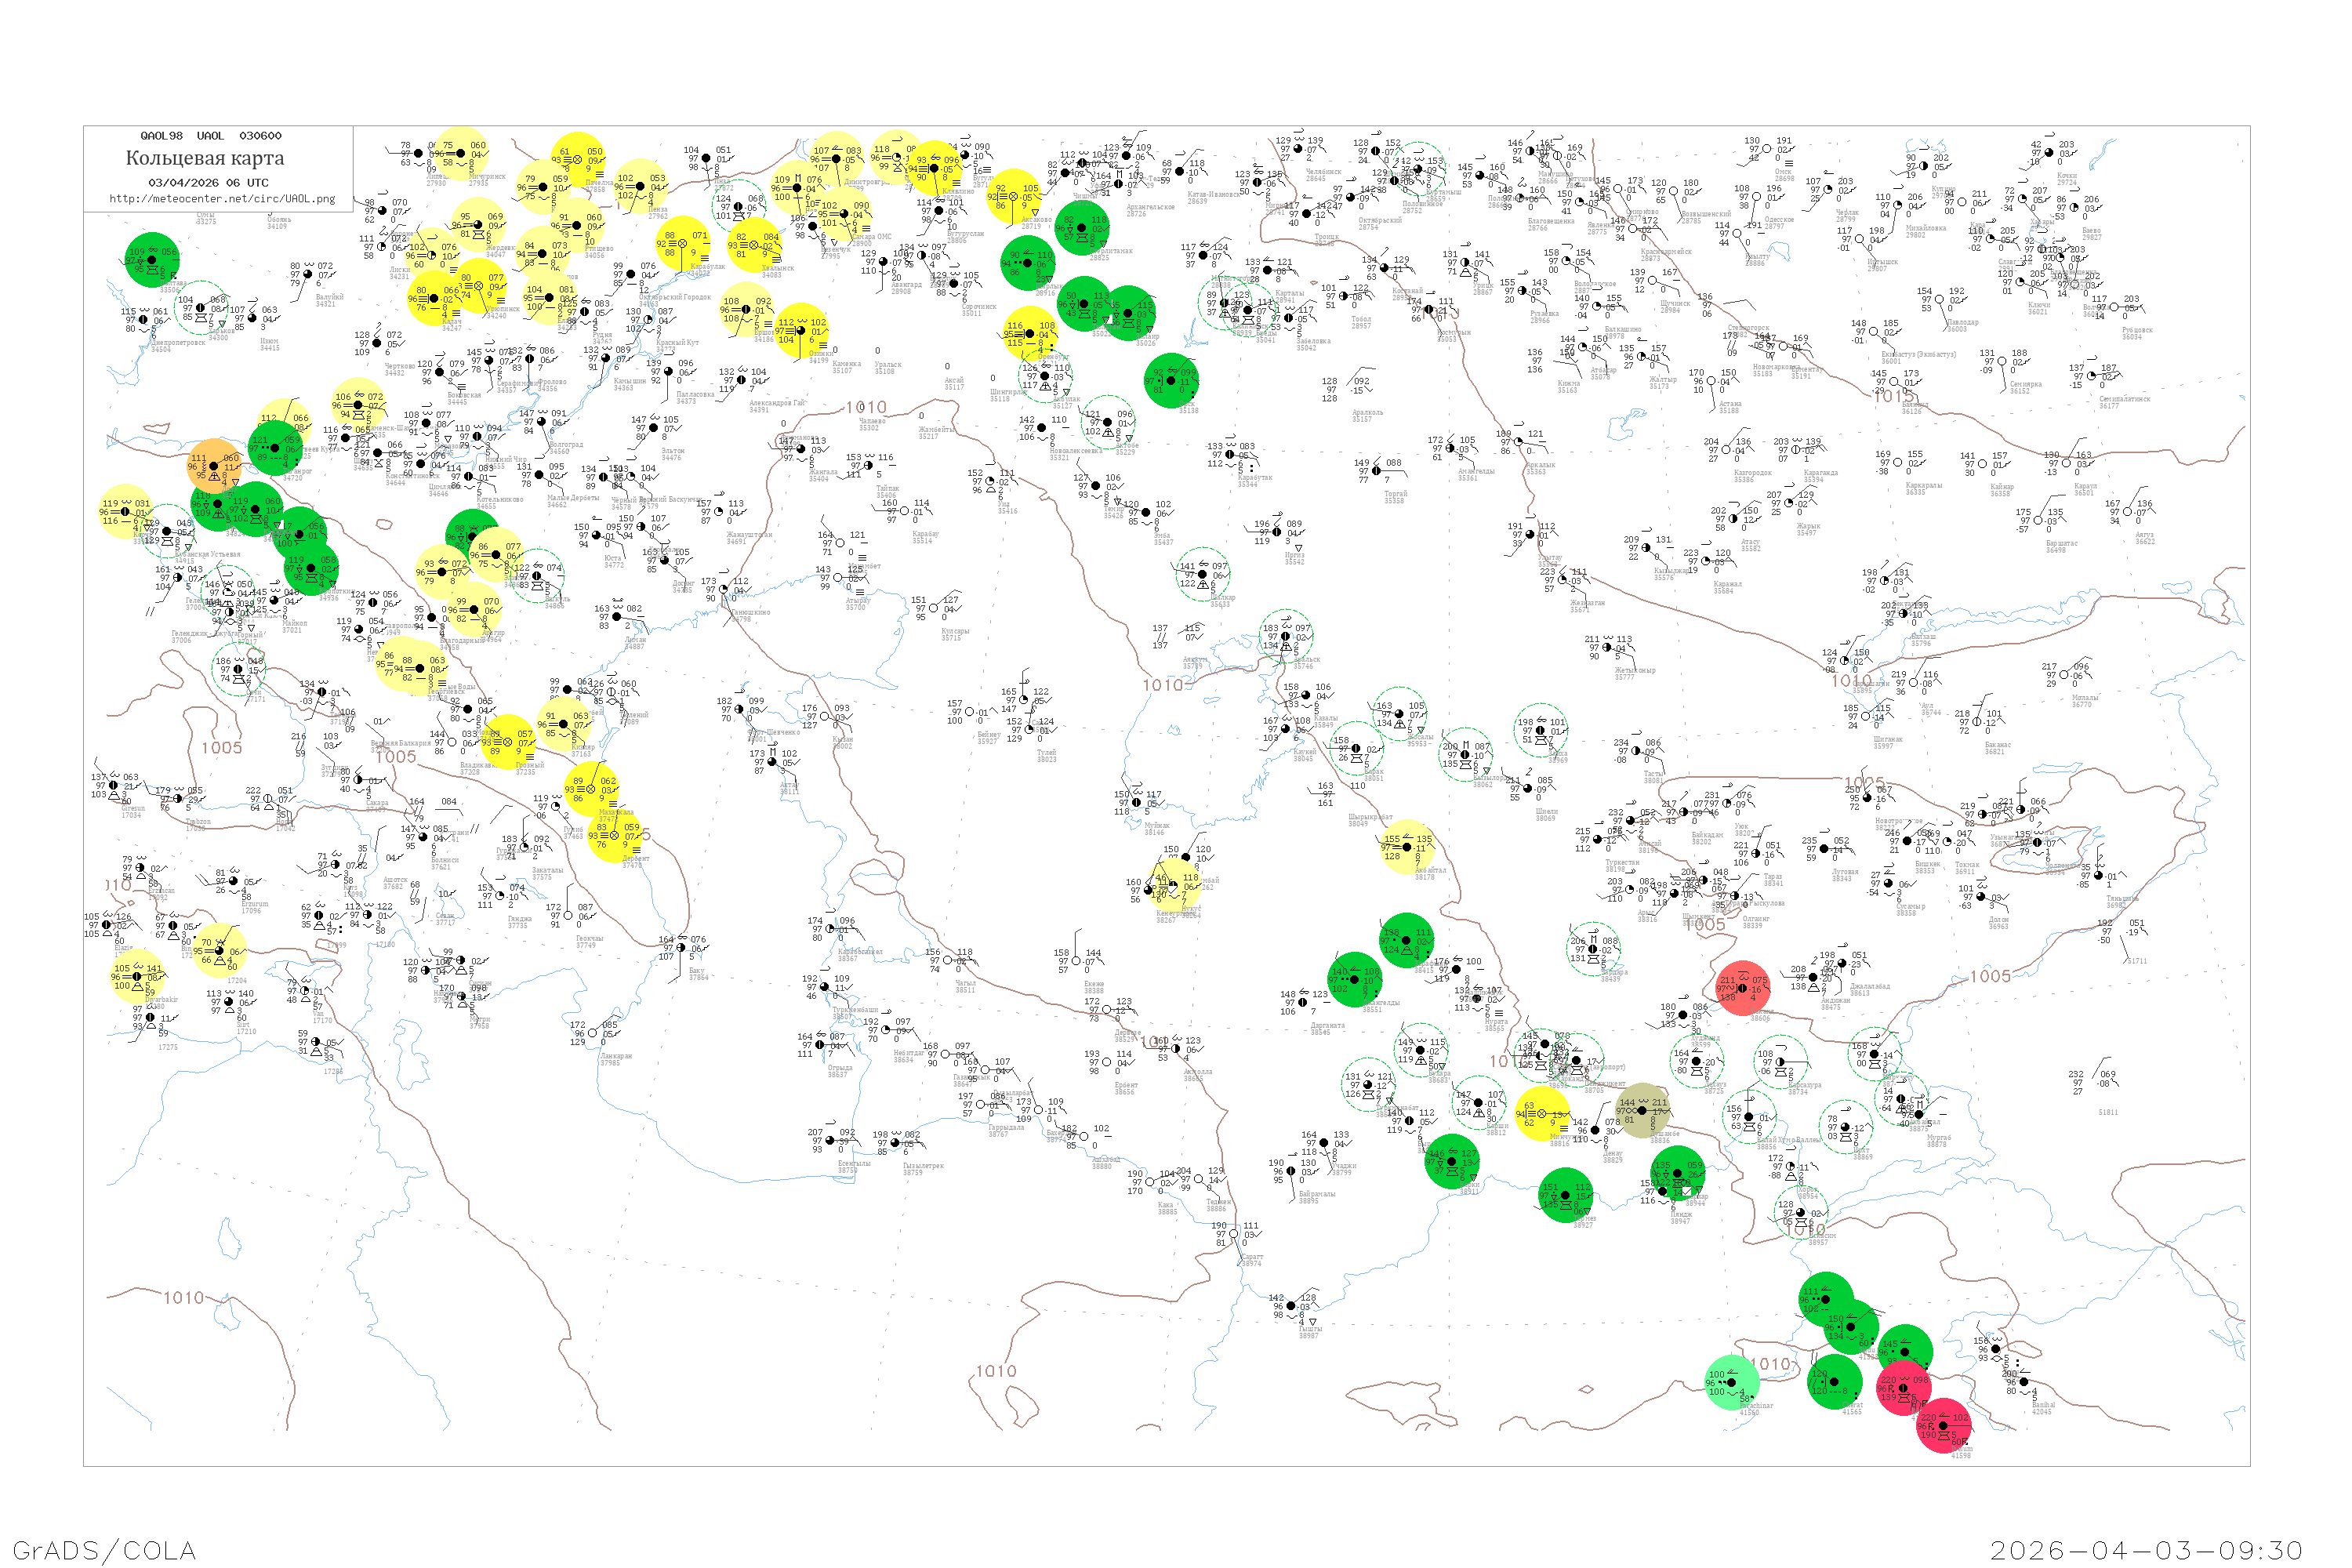Image resolution: width=2352 pixels, height=1568 pixels.
Task: Select the dashed-circle Kharkov 34300 station
Action: pos(201,308)
